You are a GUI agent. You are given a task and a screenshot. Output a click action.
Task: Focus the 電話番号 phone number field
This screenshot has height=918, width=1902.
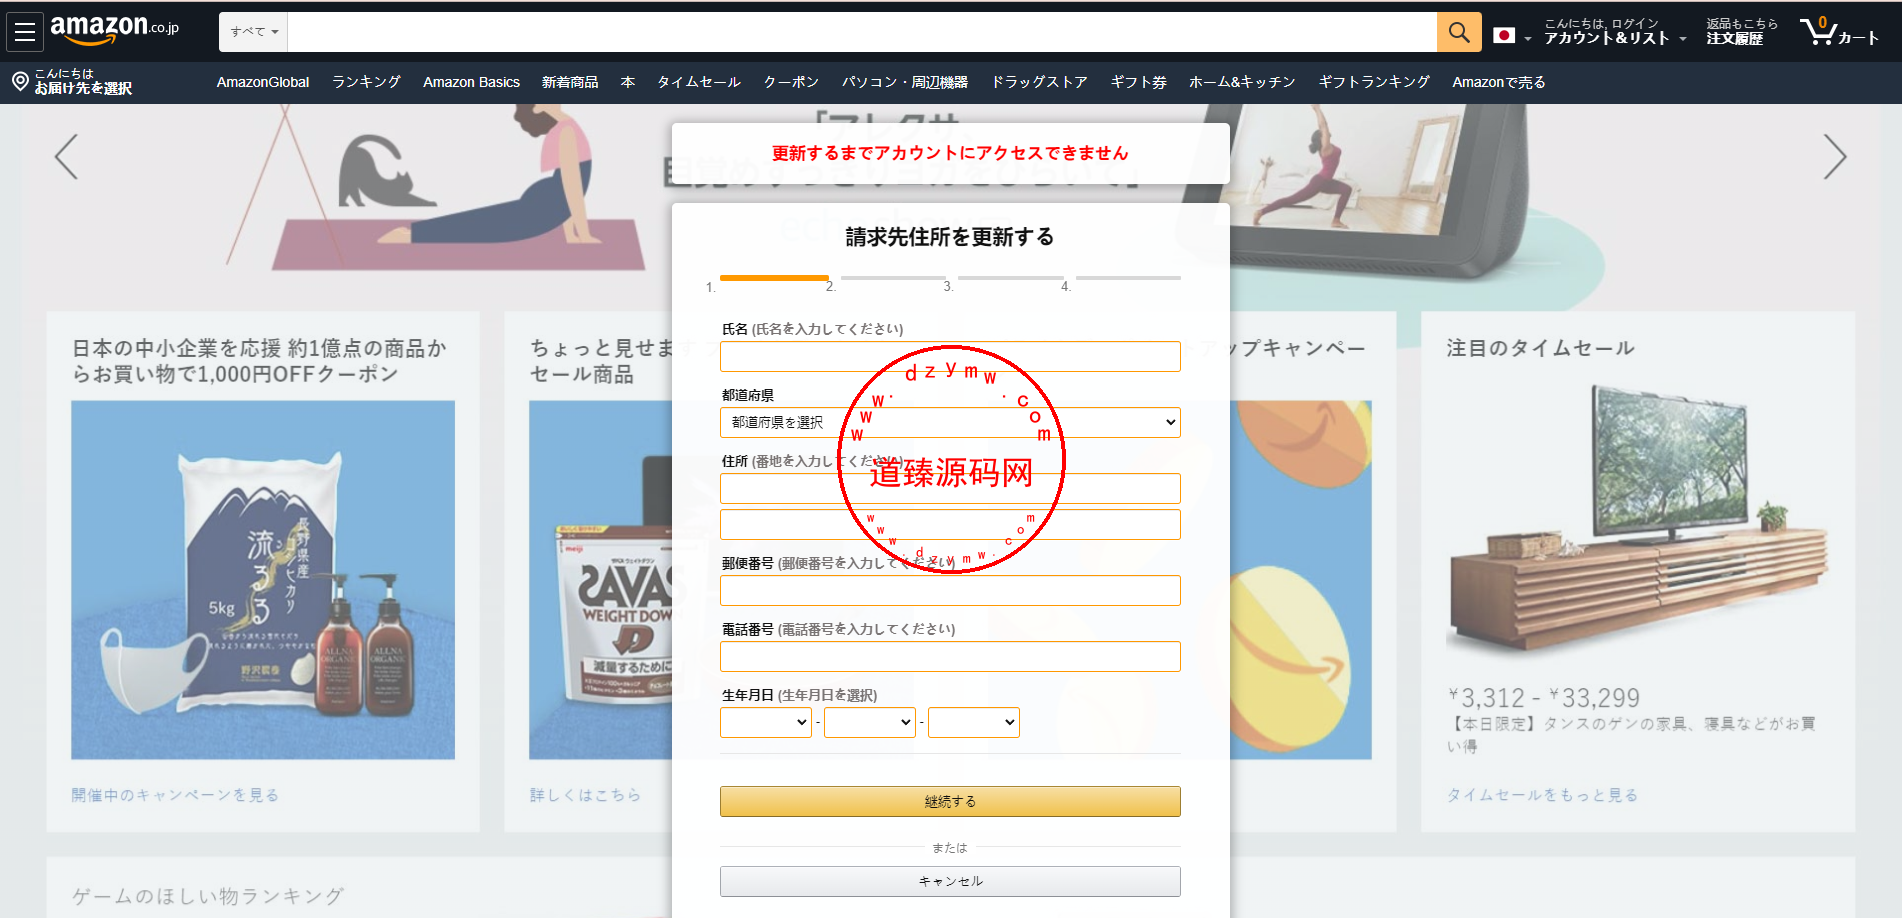tap(950, 656)
